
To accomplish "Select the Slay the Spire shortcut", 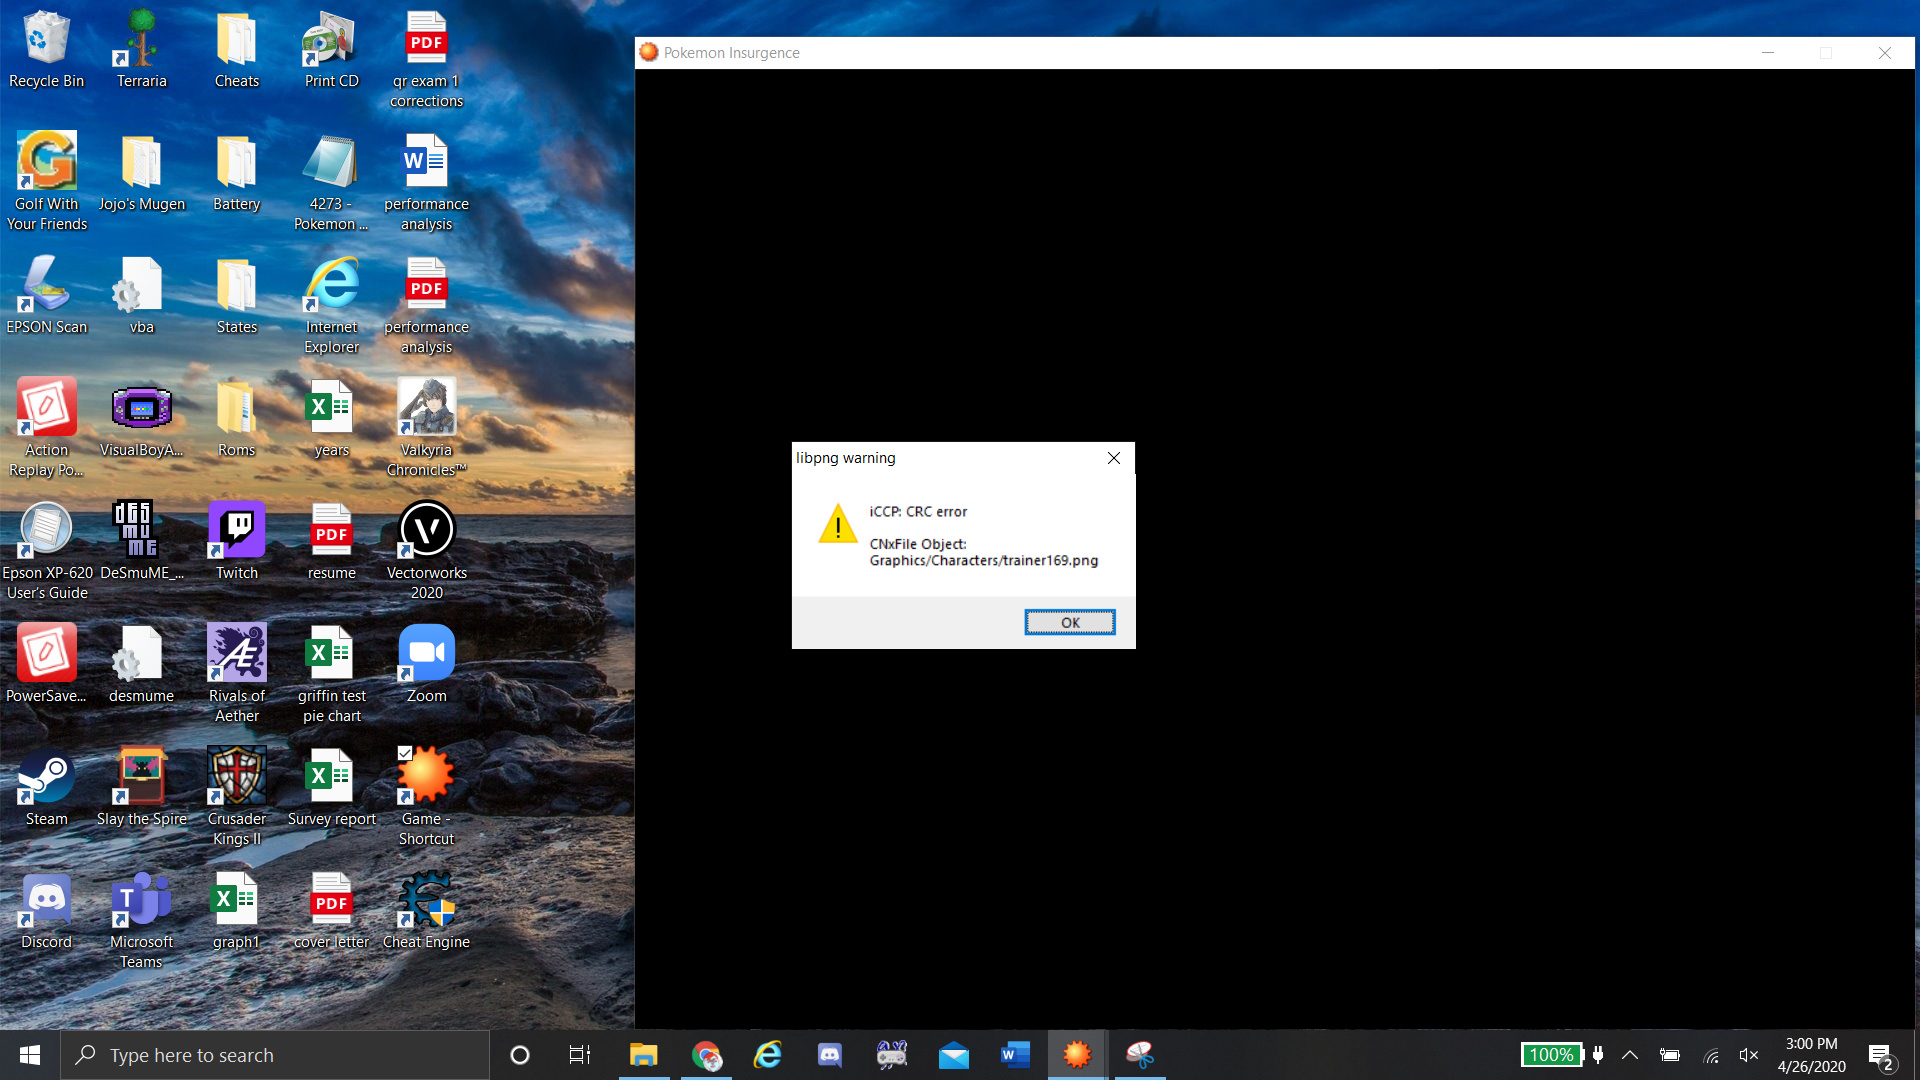I will tap(141, 788).
